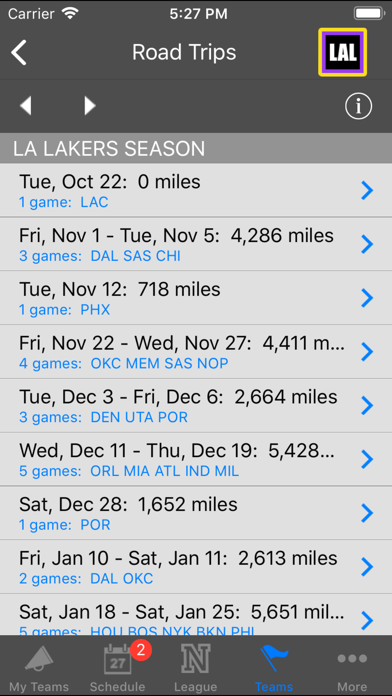The image size is (392, 696).
Task: Expand chevron for Sat, Dec 28 trip
Action: click(x=367, y=513)
